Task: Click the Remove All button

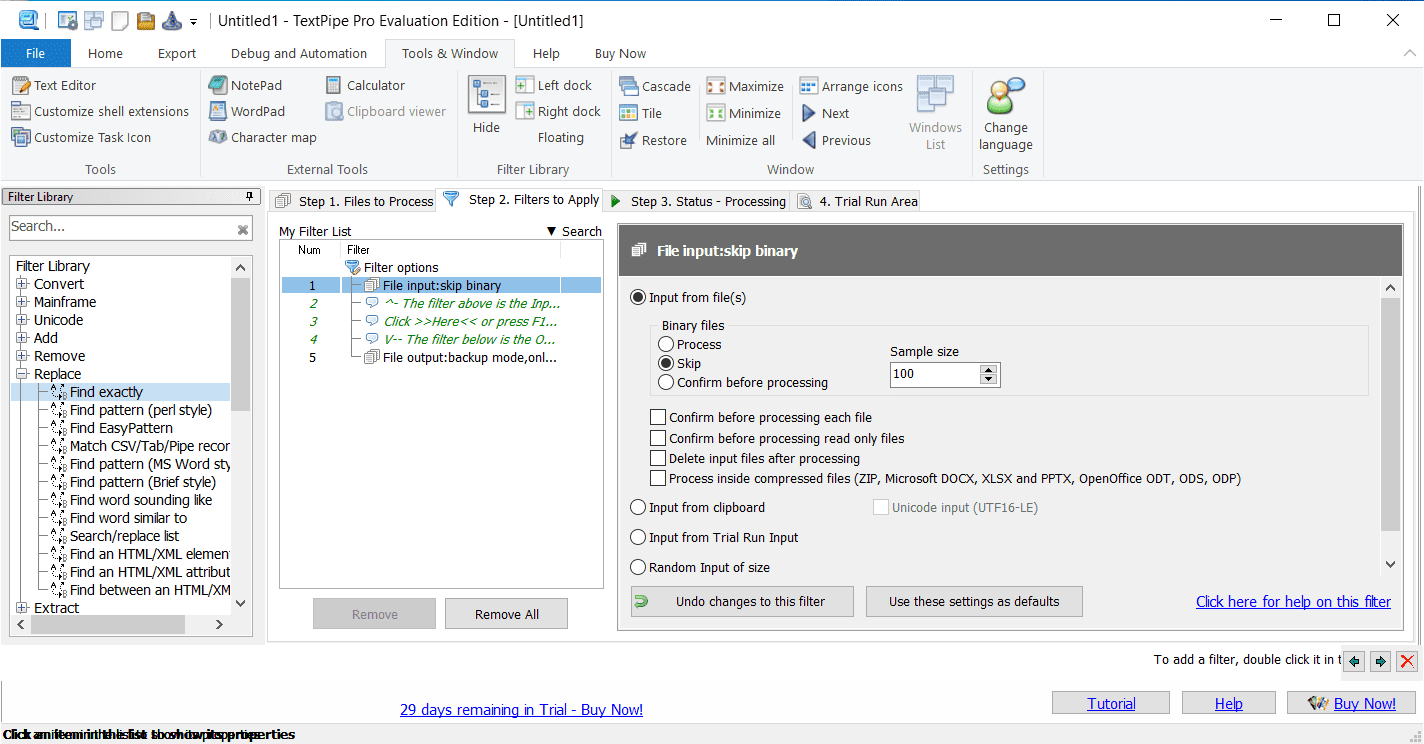Action: [x=507, y=614]
